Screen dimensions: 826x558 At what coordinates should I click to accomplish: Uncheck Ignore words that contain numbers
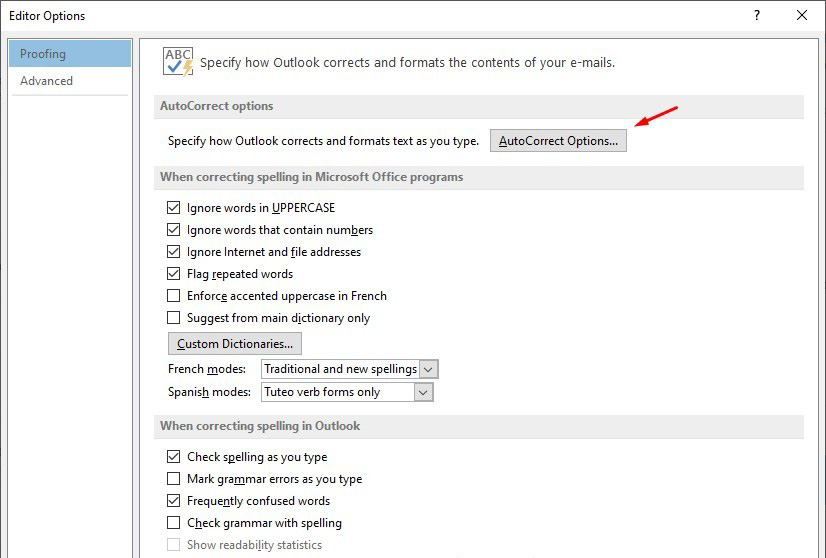coord(174,230)
